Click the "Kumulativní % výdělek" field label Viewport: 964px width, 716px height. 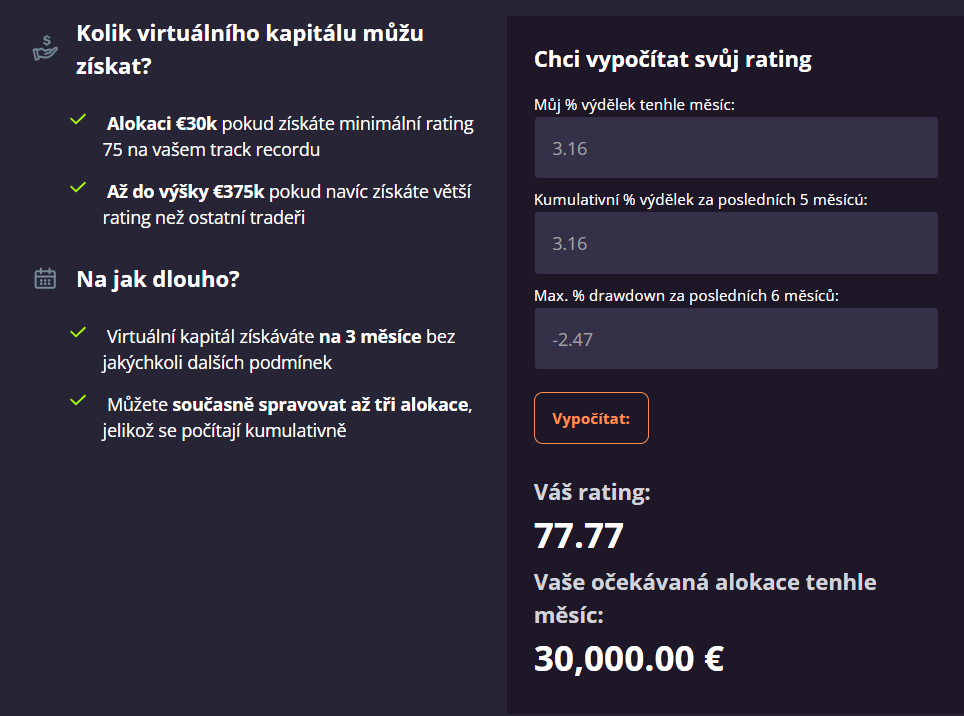701,200
